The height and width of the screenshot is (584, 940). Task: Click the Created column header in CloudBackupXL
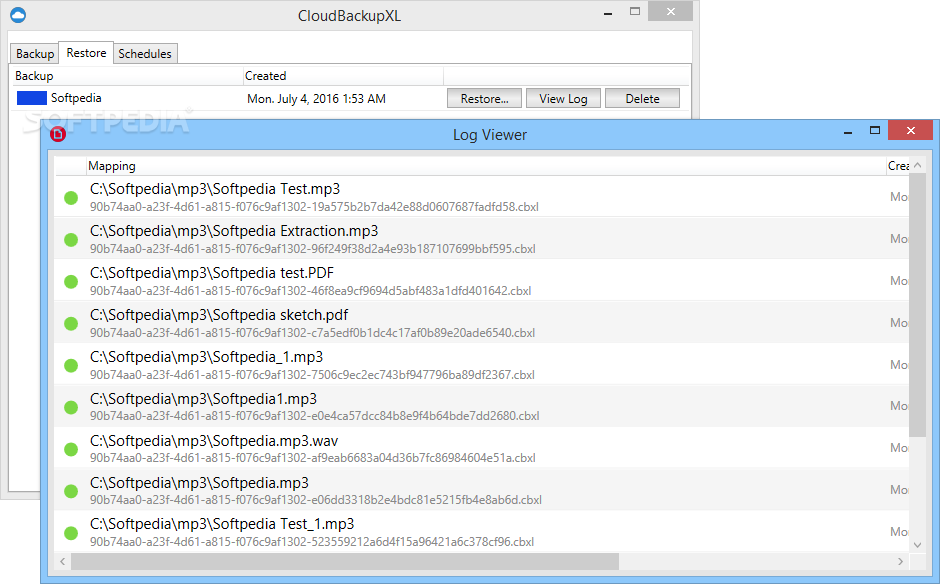[343, 76]
